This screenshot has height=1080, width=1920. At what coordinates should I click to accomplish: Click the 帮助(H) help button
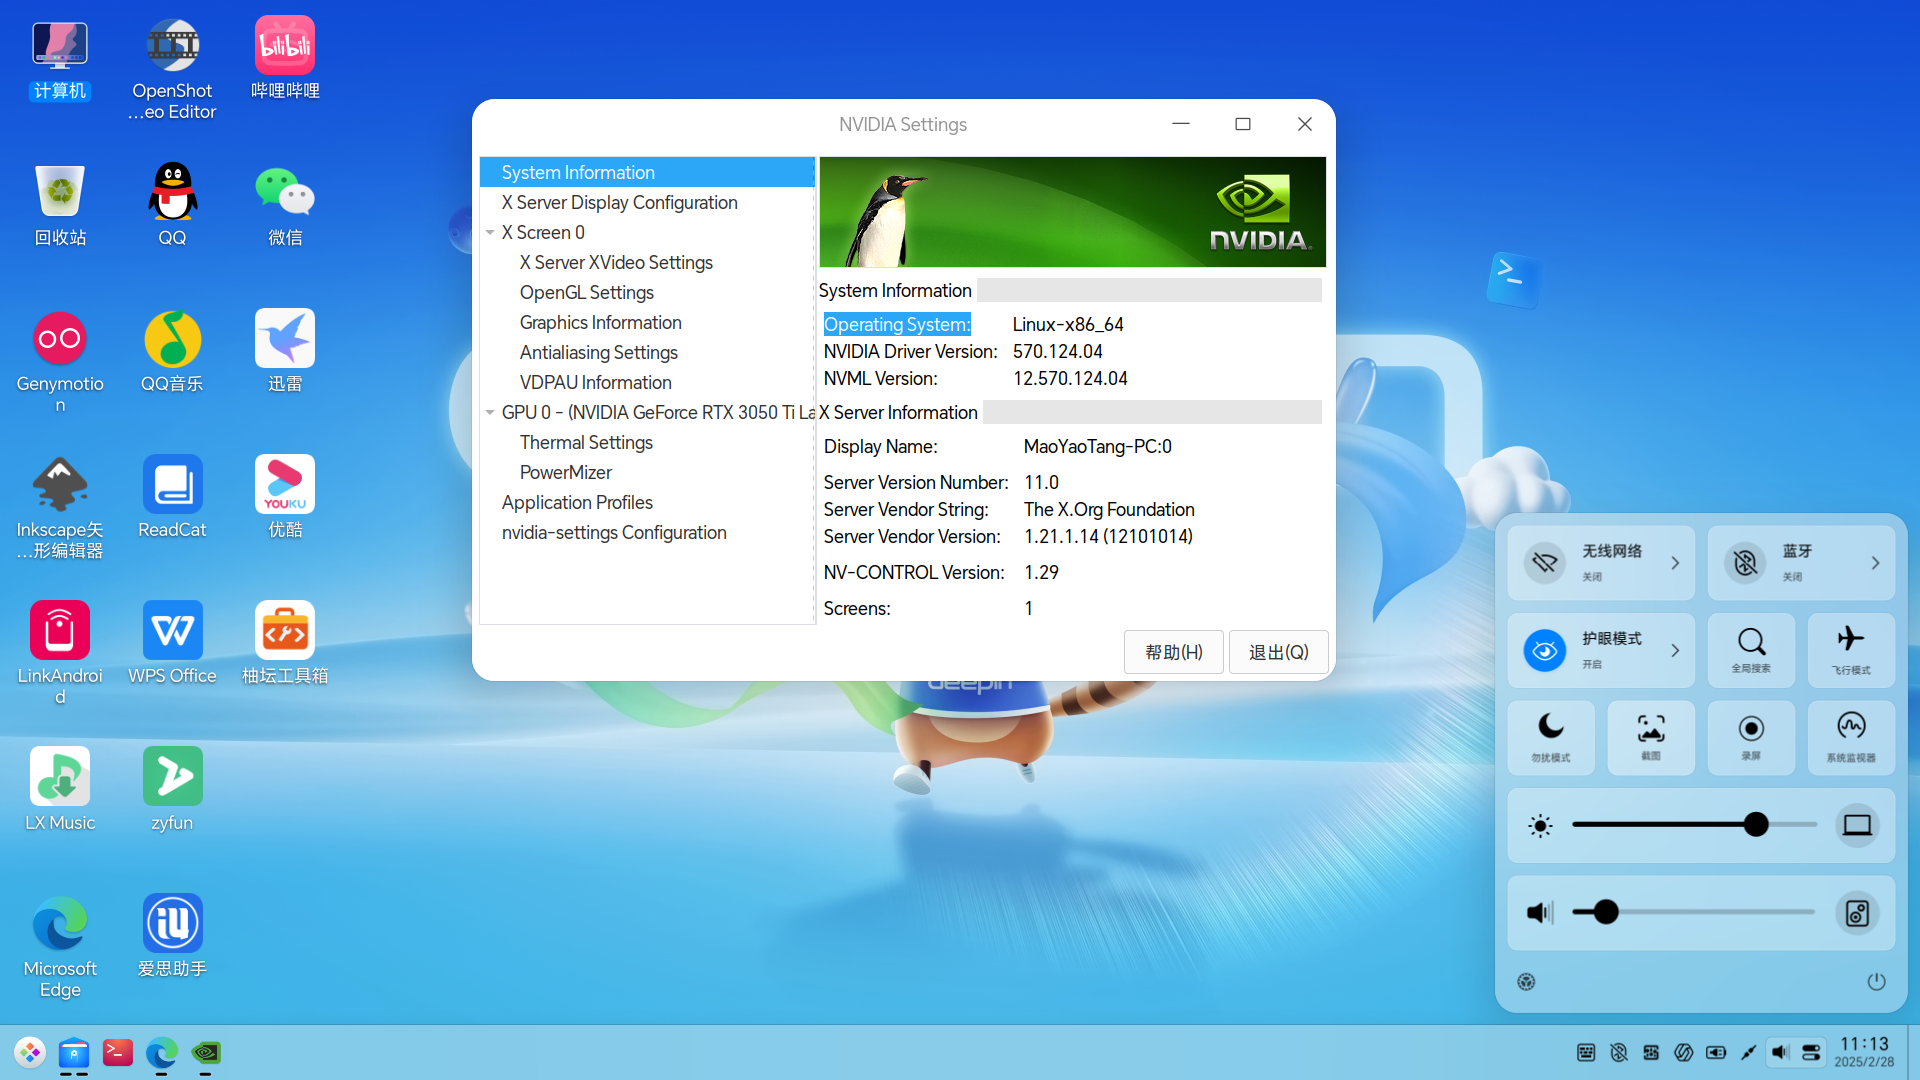(x=1173, y=652)
